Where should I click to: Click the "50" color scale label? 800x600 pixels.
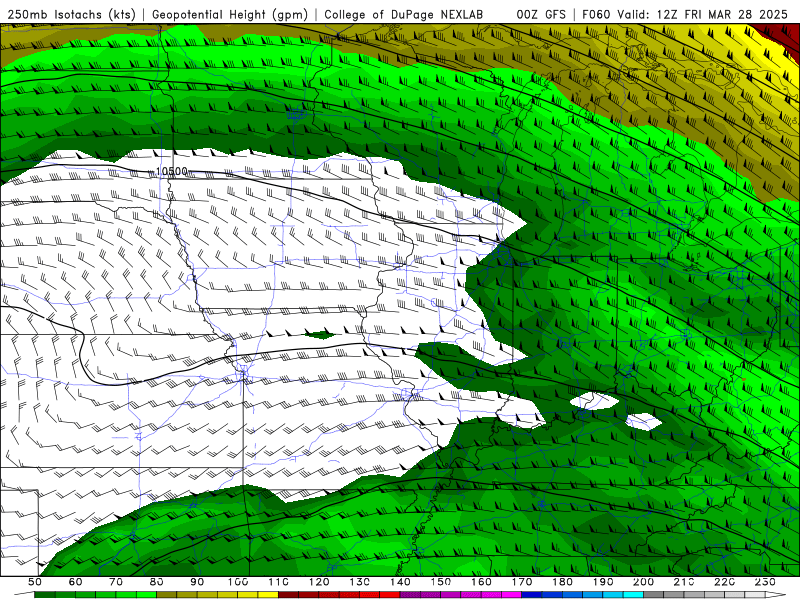pyautogui.click(x=34, y=582)
